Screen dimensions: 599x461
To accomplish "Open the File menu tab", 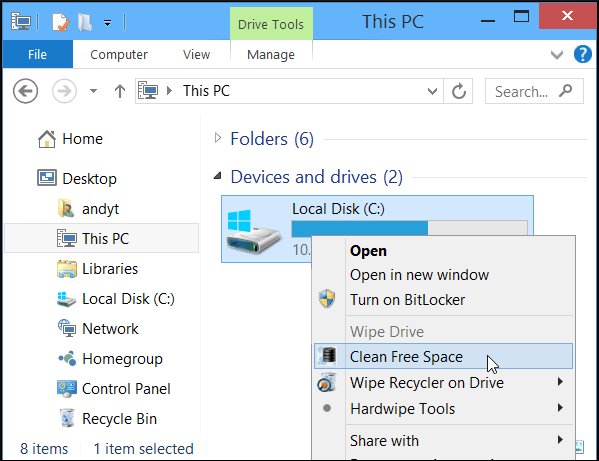I will [37, 54].
